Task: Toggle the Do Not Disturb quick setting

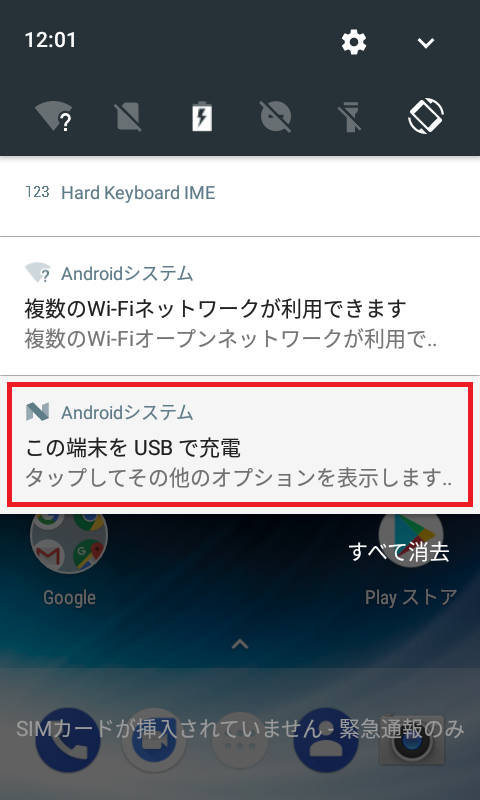Action: [276, 117]
